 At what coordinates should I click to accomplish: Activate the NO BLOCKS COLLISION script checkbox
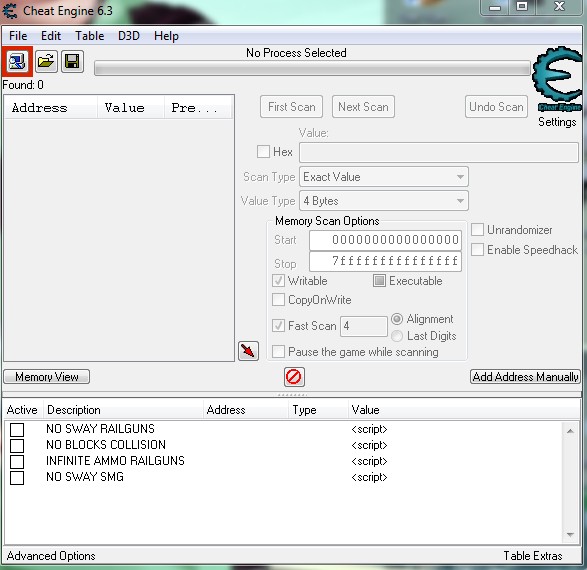click(17, 446)
